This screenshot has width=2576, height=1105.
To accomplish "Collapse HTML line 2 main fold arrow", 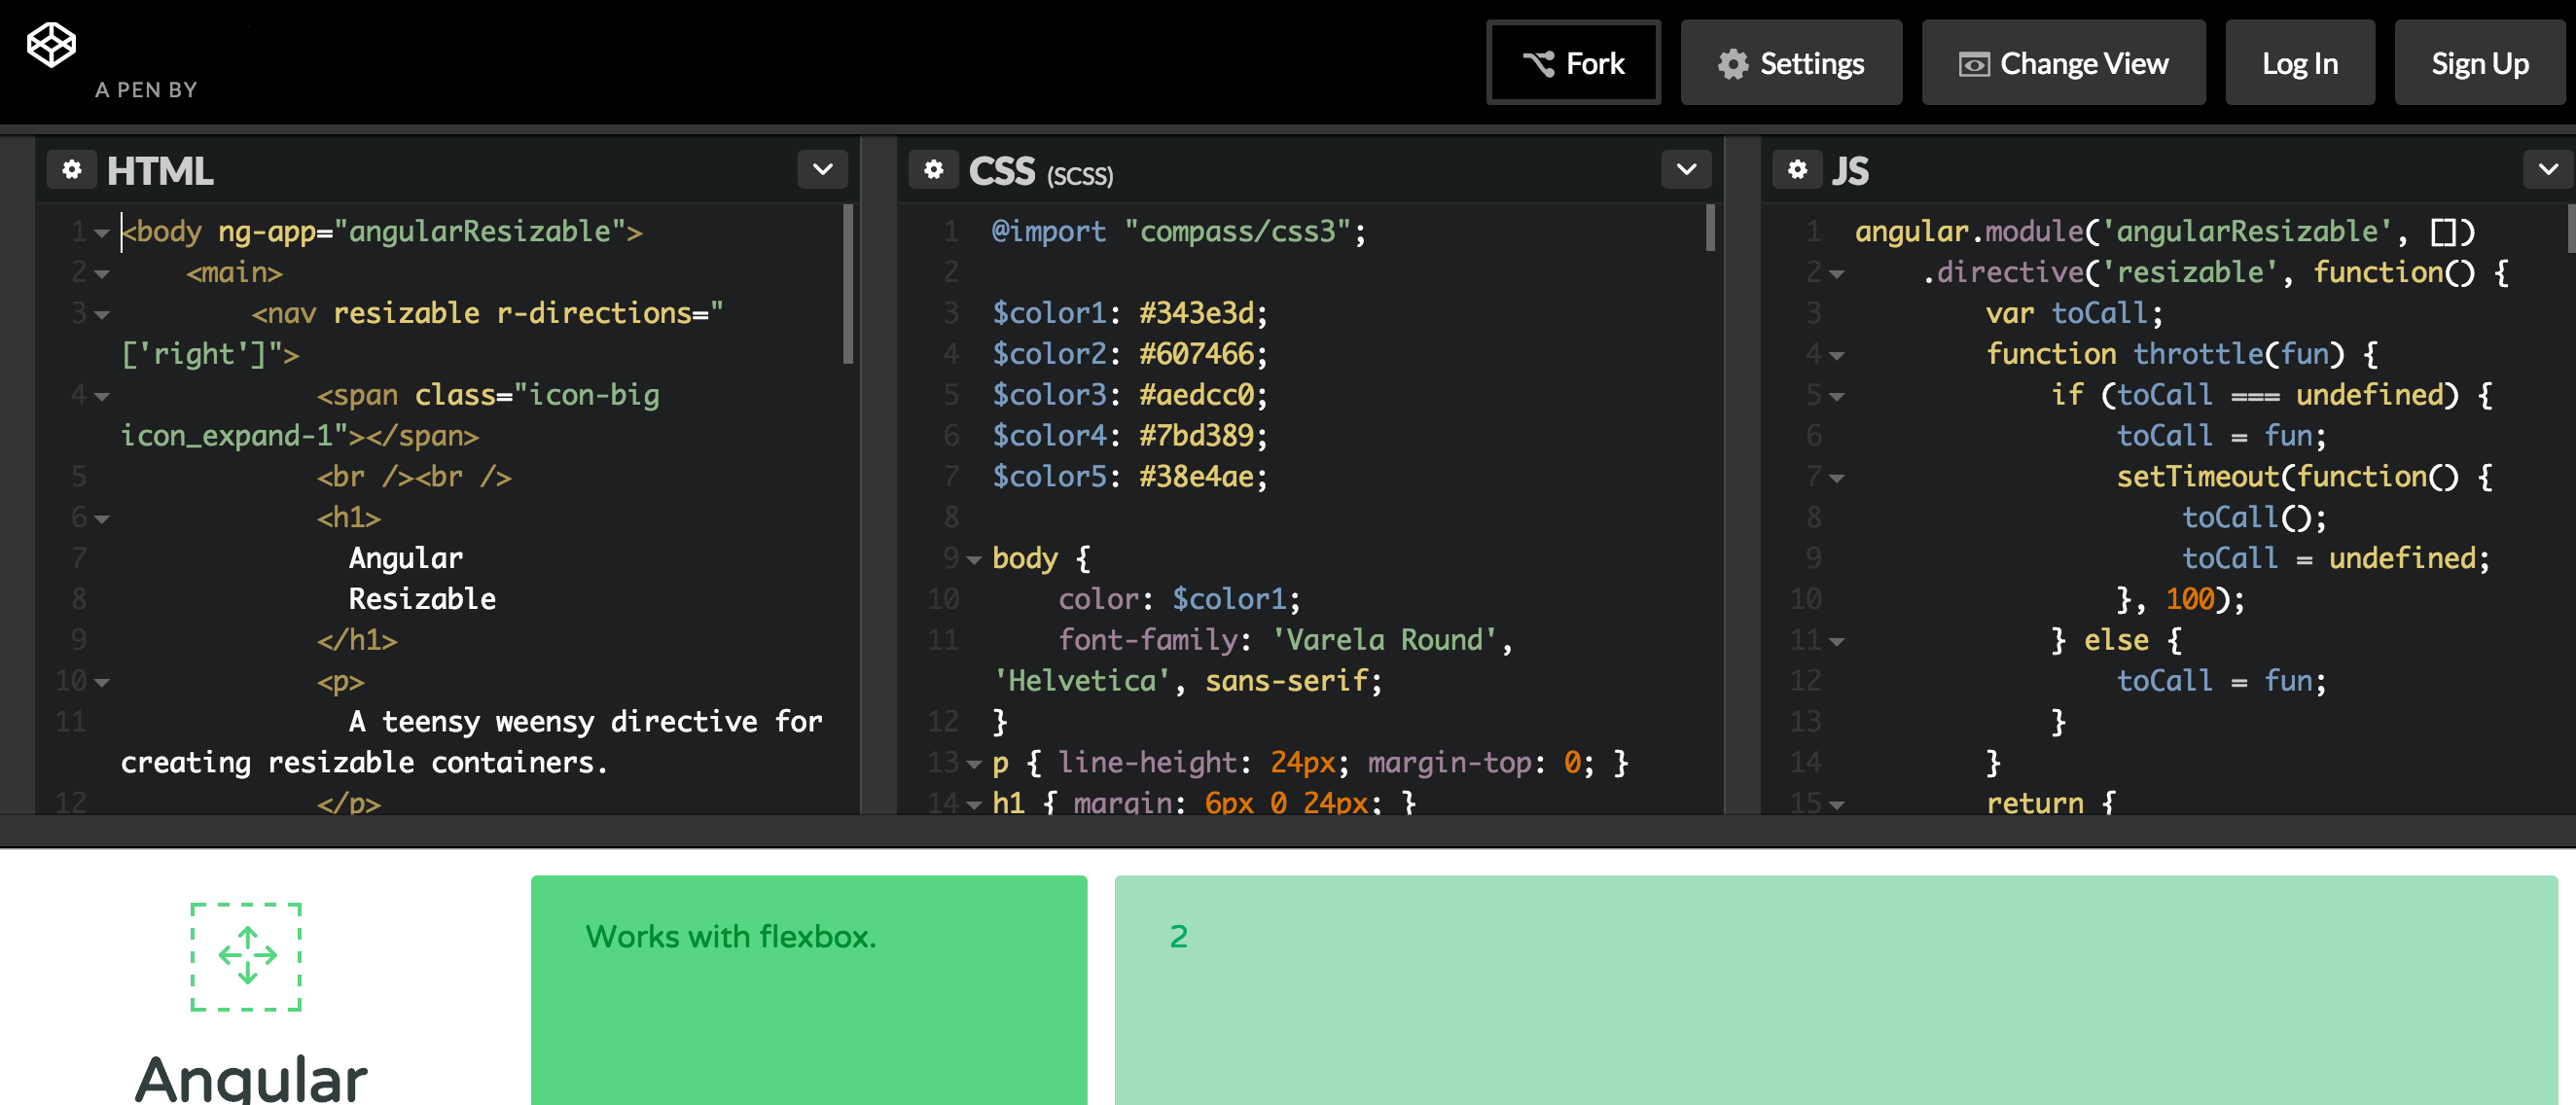I will point(101,274).
